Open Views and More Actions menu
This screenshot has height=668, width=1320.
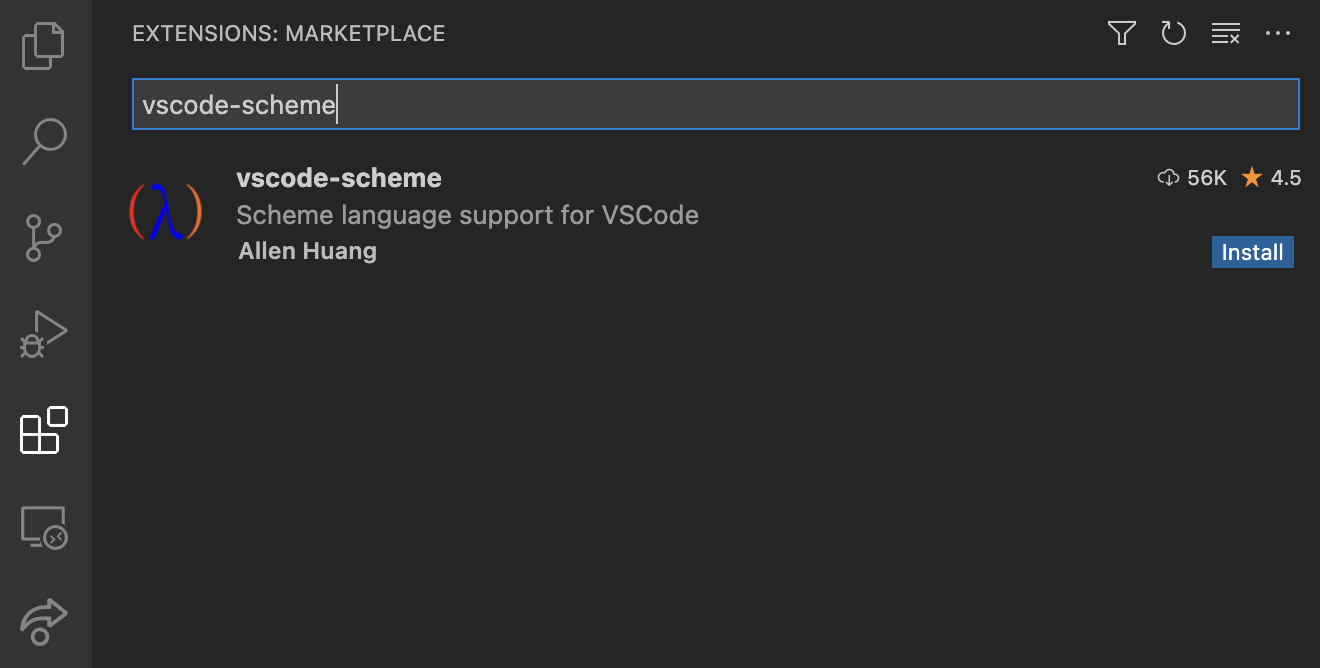tap(1278, 34)
